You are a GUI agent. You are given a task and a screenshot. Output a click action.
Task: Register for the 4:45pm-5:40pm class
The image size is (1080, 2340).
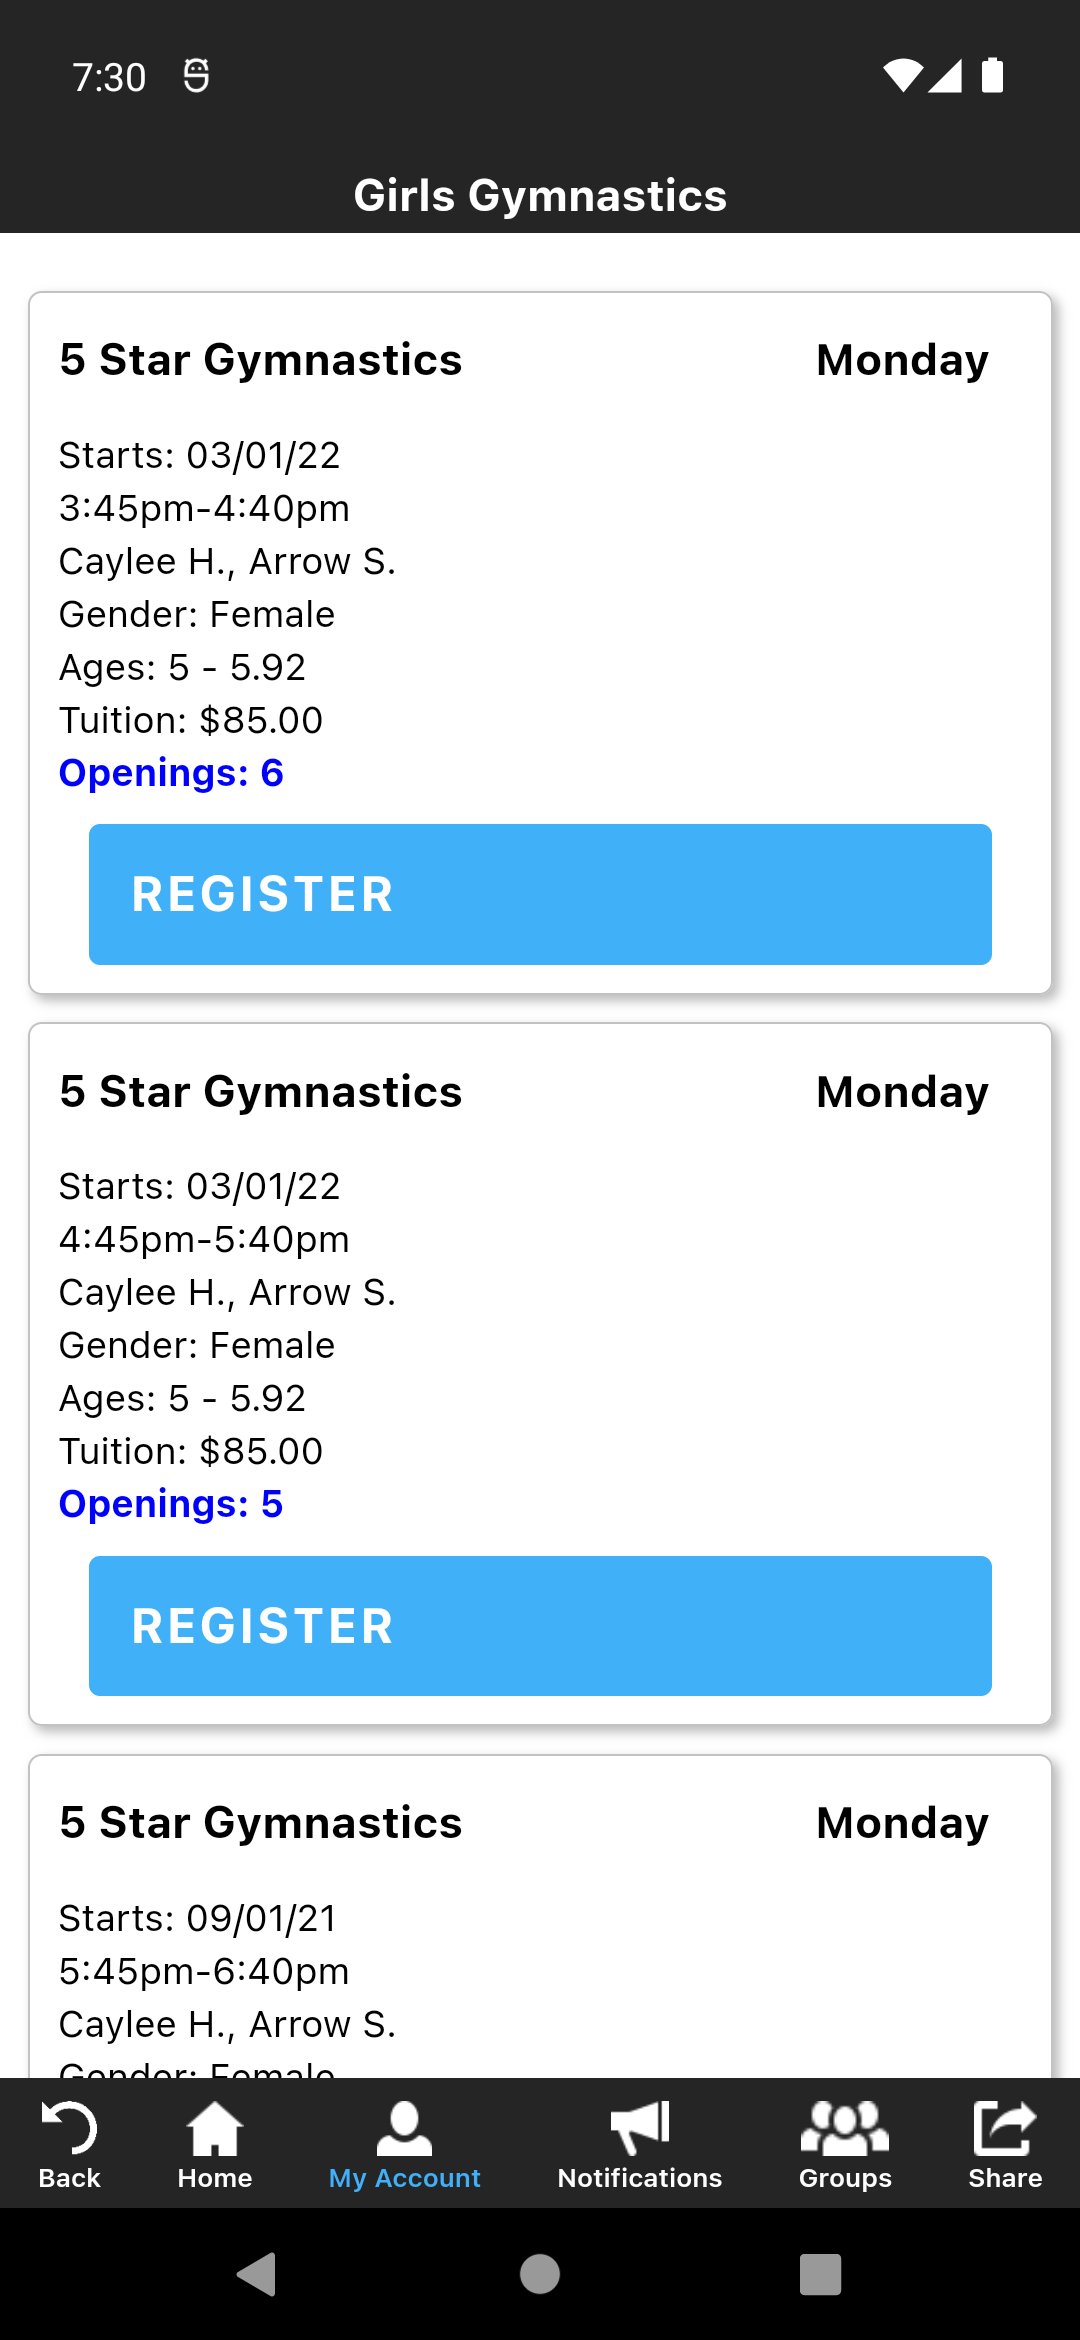(x=540, y=1626)
